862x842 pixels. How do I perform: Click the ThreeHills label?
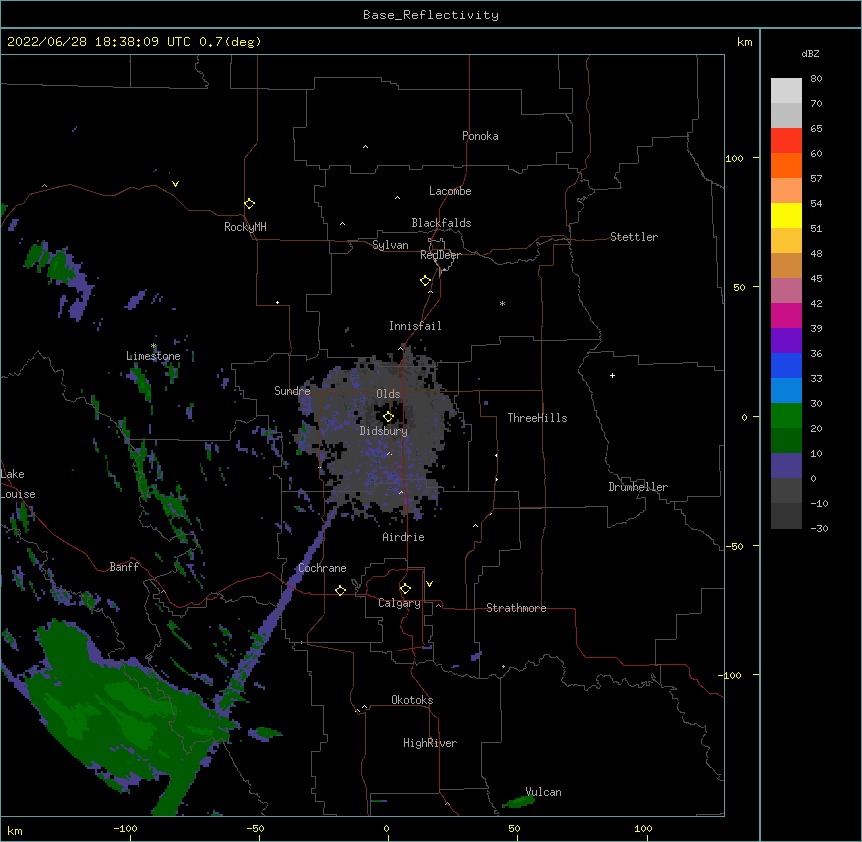click(x=538, y=418)
